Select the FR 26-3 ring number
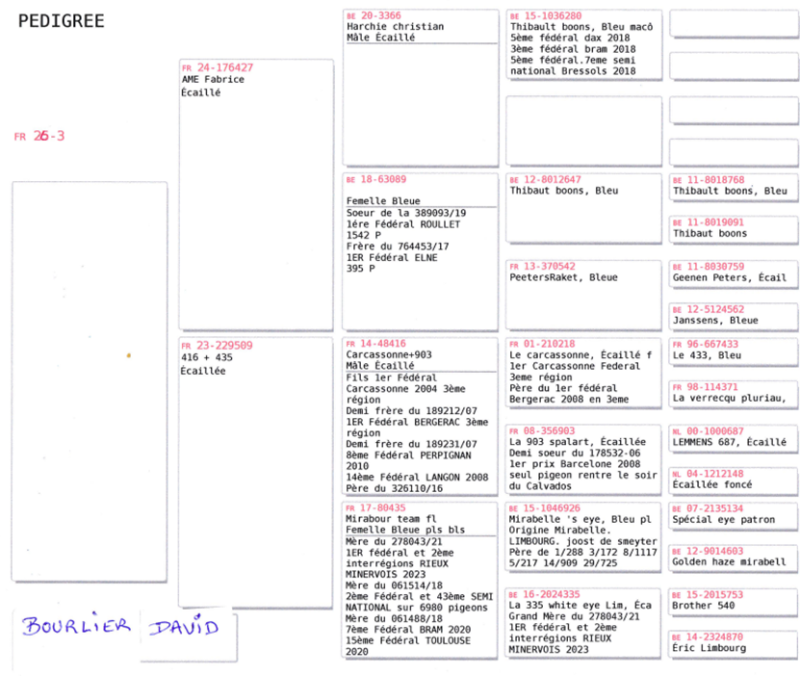This screenshot has height=676, width=800. [x=40, y=136]
